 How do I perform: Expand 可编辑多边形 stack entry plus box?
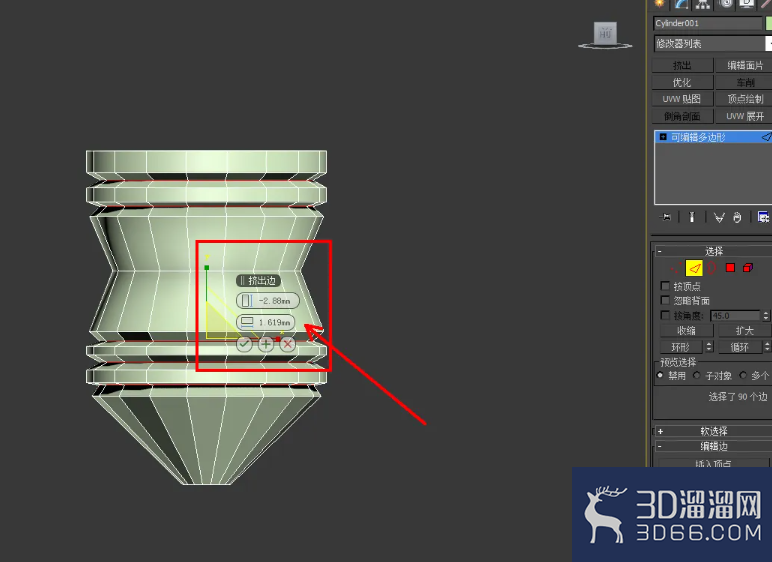point(663,137)
